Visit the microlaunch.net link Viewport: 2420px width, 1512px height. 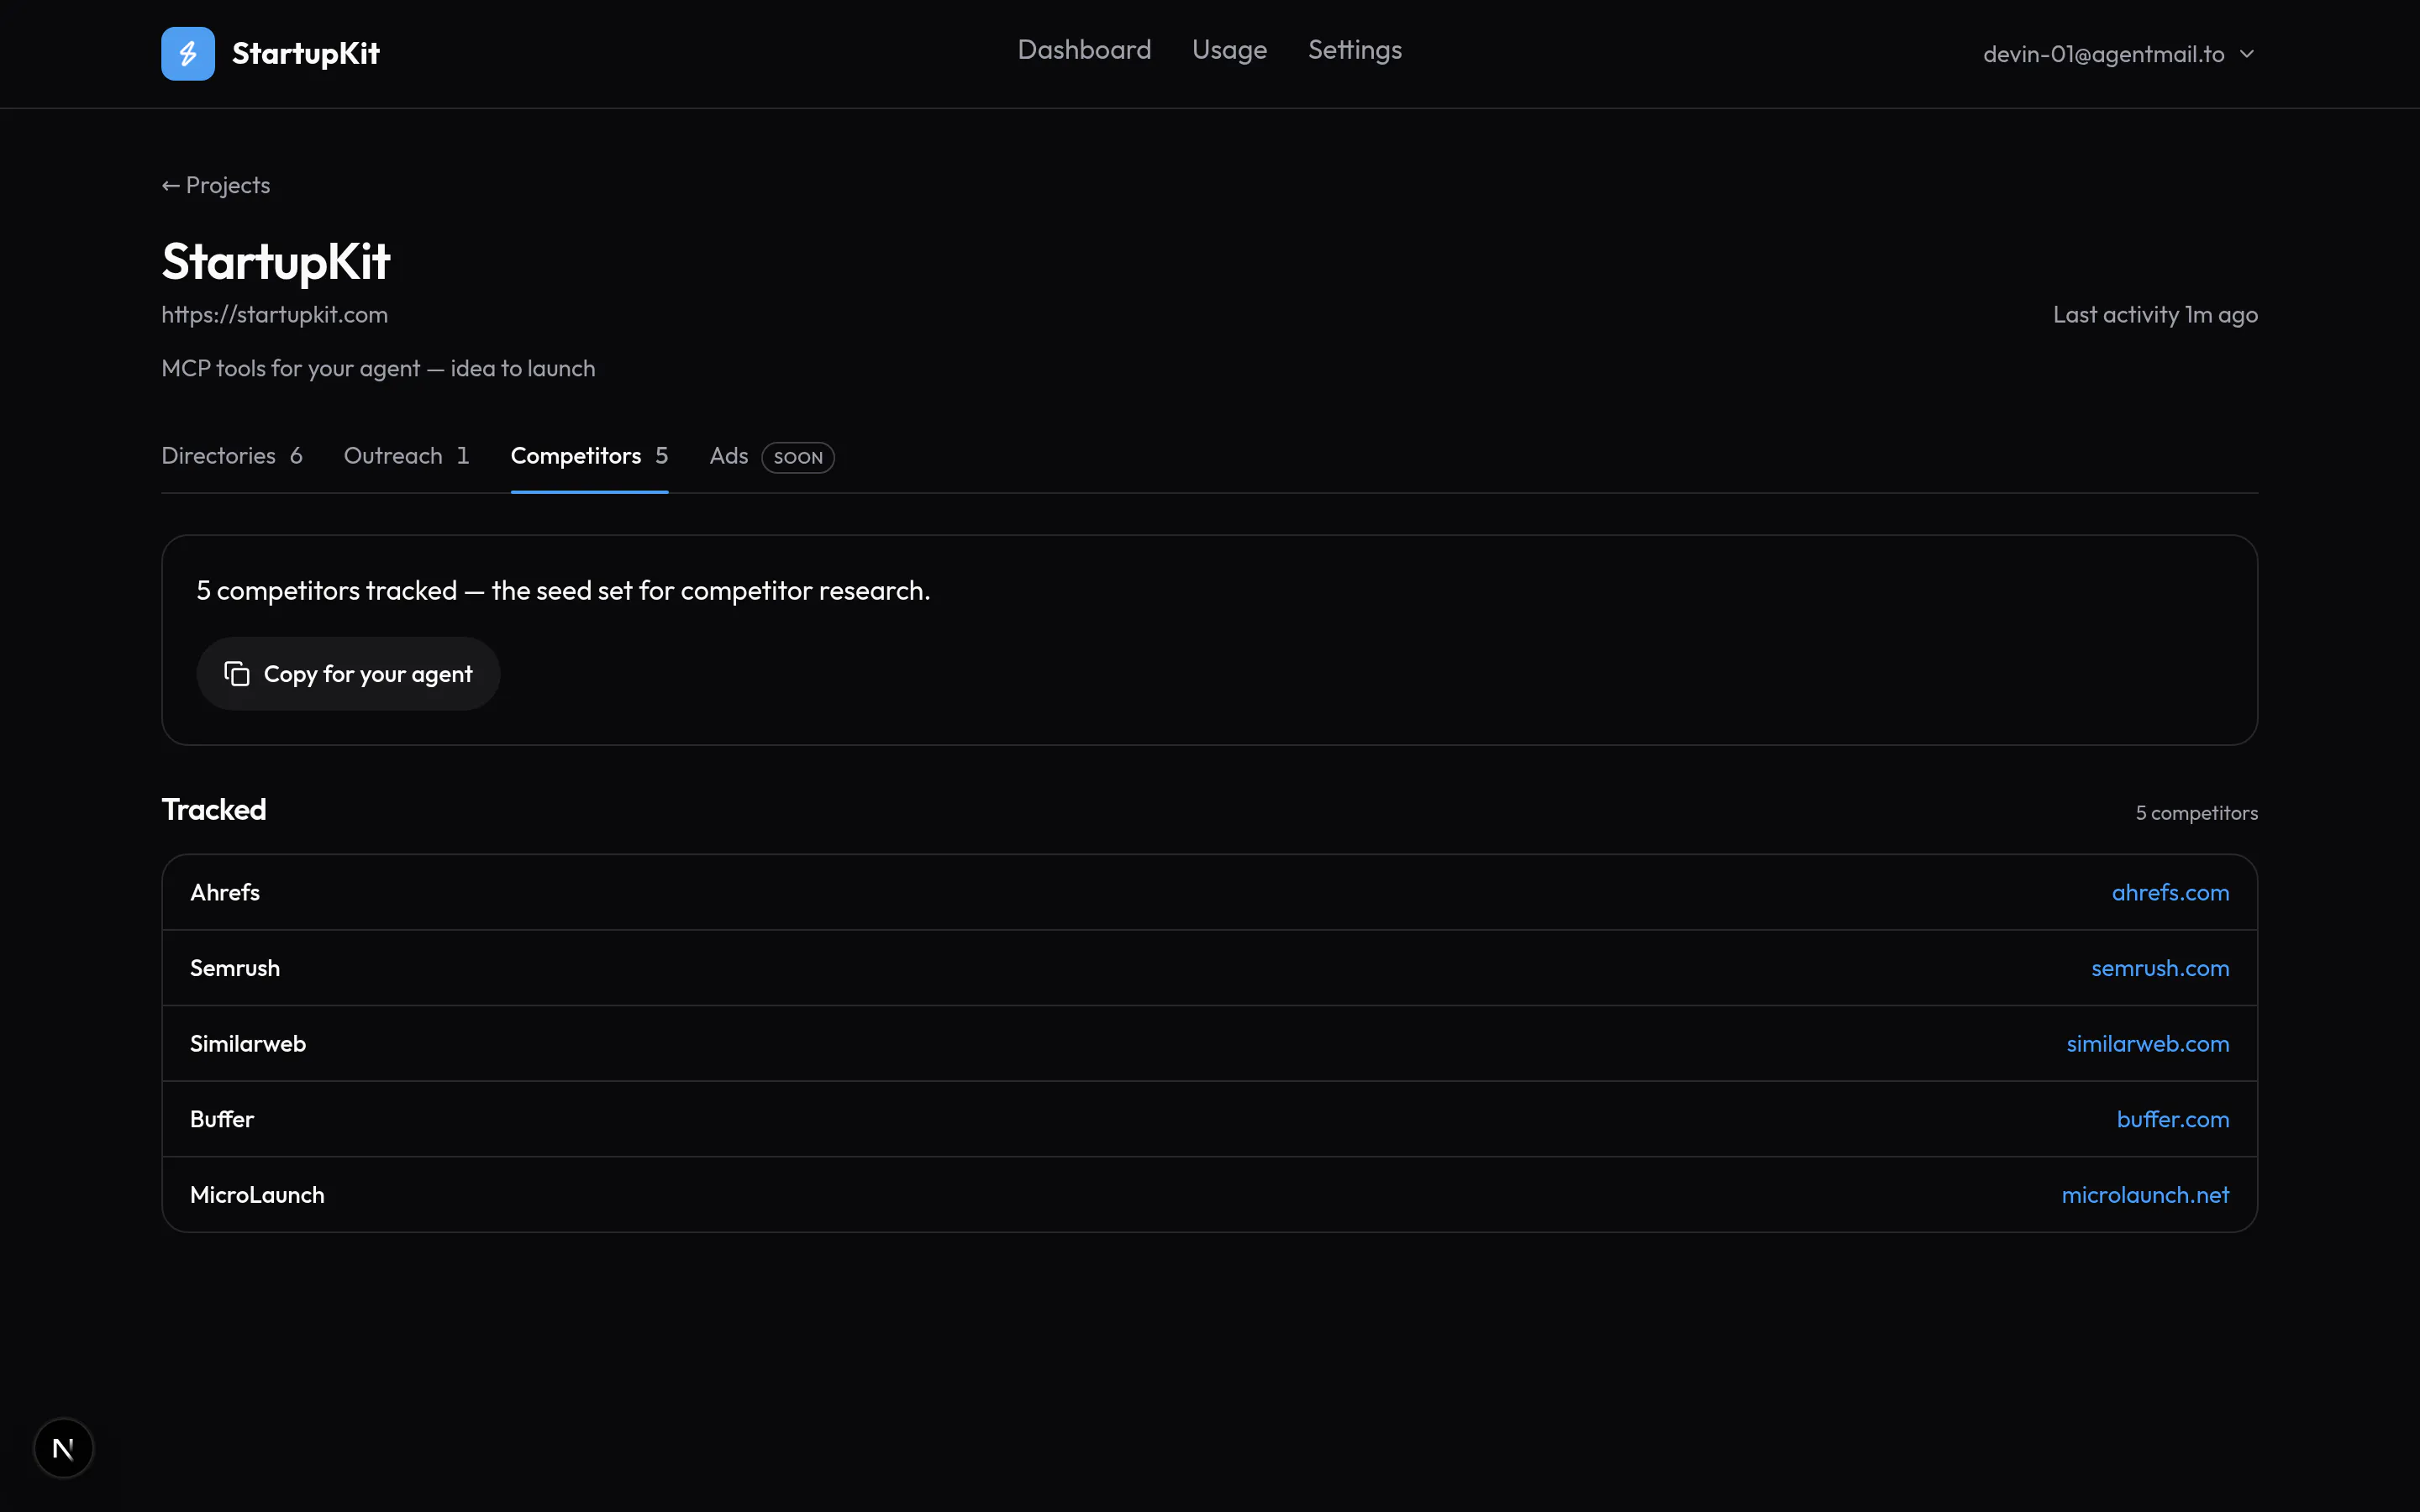[x=2145, y=1195]
